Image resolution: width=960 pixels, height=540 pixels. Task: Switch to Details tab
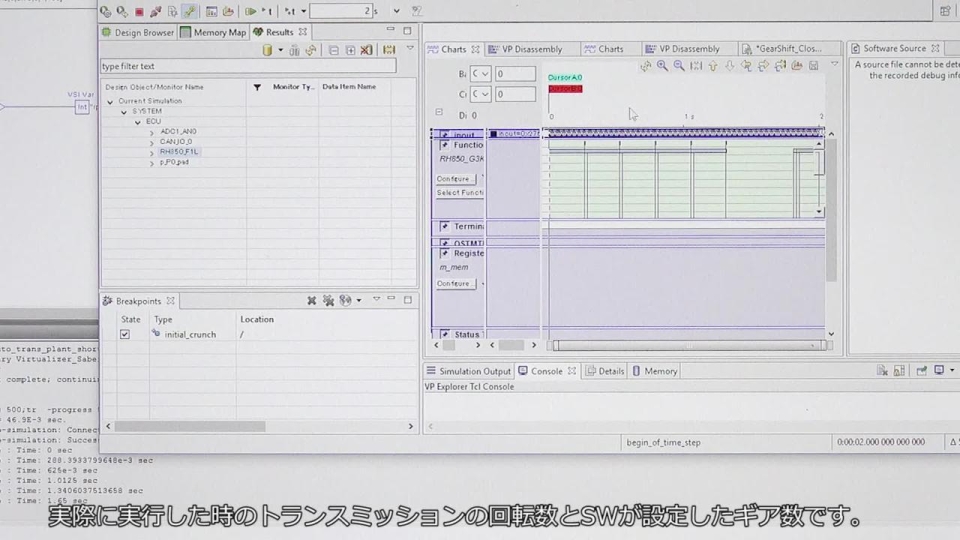(605, 371)
